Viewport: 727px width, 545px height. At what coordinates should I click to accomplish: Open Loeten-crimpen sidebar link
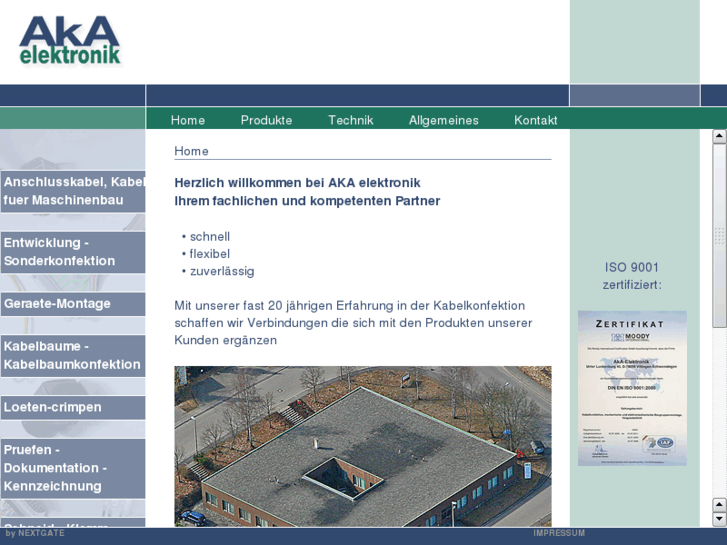[73, 407]
